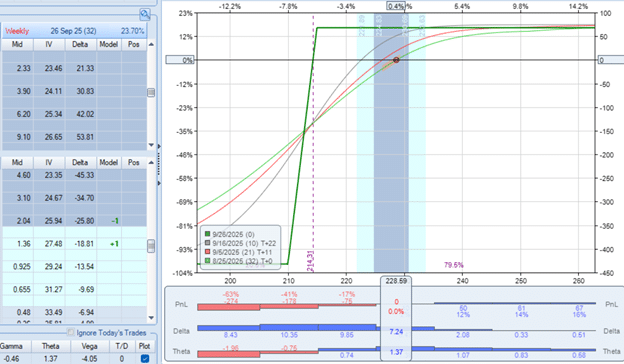Click the Delta bar value 10.35
The image size is (624, 364).
click(289, 335)
